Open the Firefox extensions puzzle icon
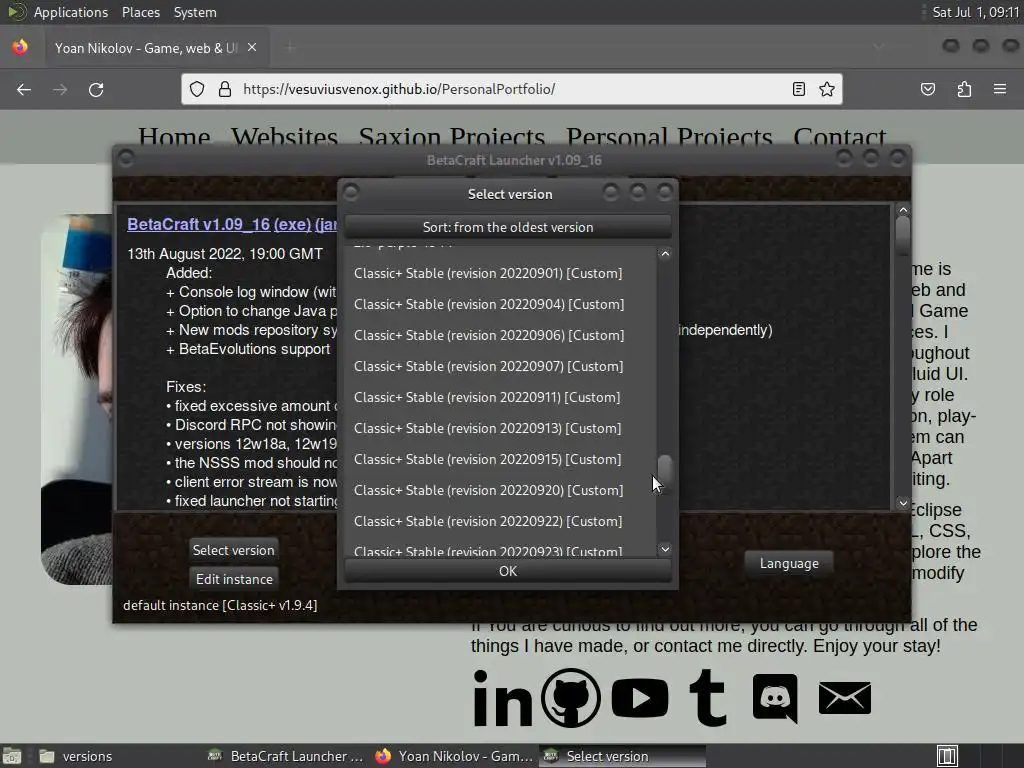1024x768 pixels. 964,89
